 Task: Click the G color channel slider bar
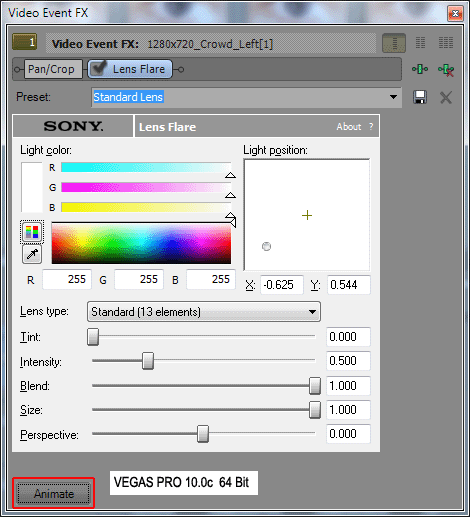(x=146, y=187)
